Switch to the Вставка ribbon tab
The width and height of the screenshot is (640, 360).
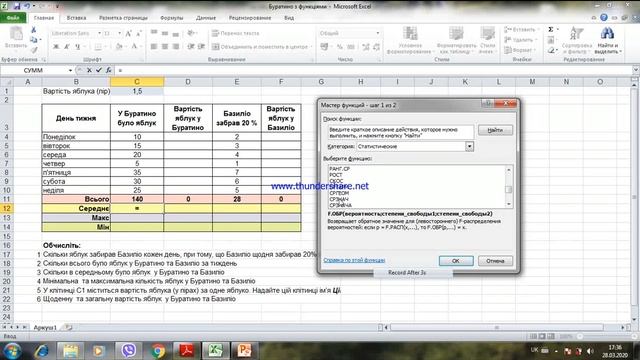76,18
